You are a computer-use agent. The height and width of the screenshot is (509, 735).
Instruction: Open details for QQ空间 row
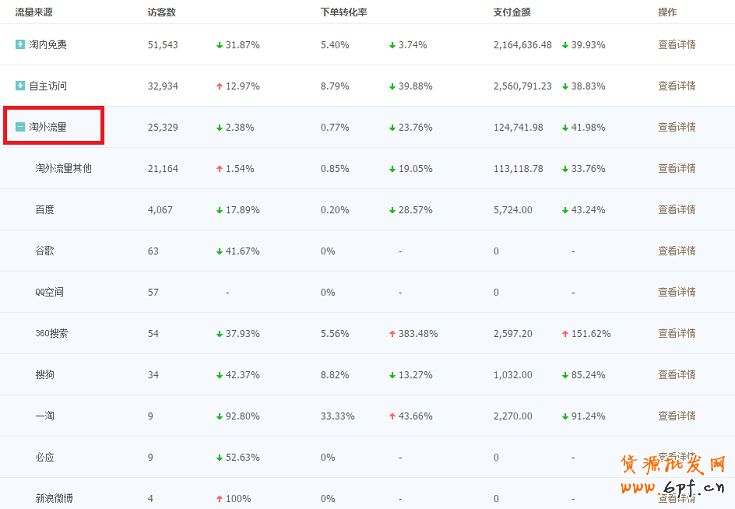point(676,292)
